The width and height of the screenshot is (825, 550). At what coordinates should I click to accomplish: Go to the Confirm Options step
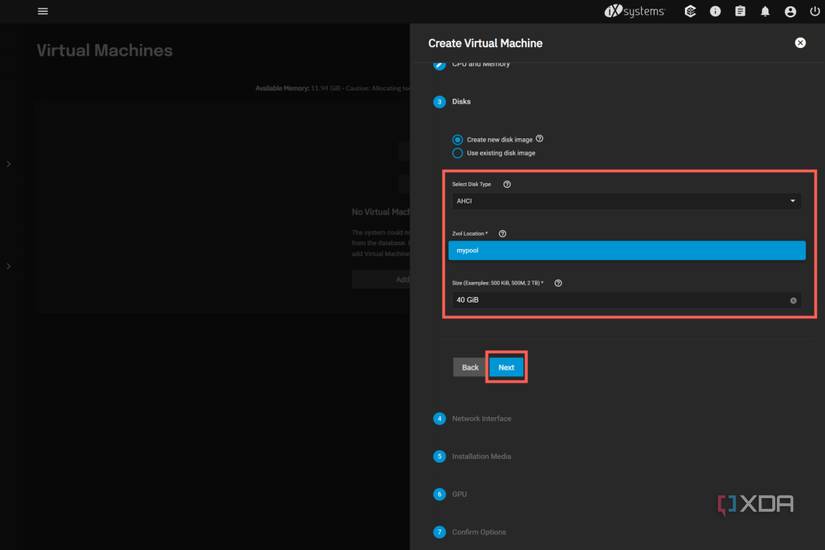point(469,532)
